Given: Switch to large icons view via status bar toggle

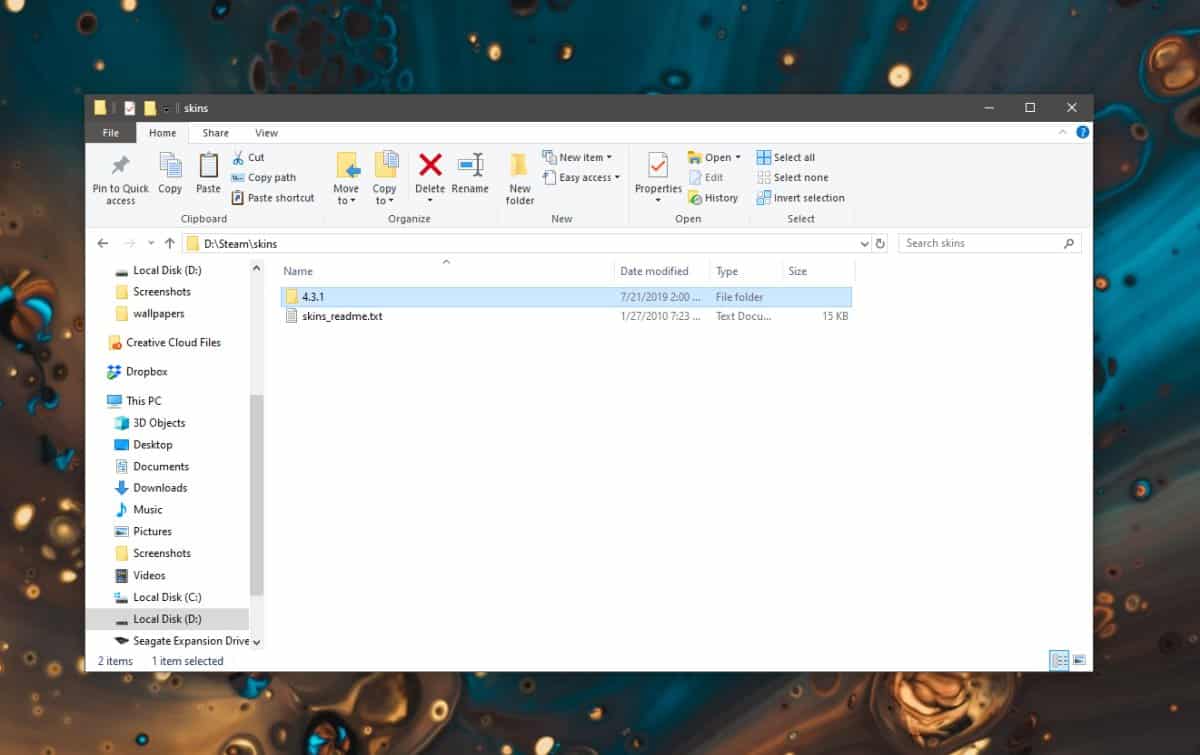Looking at the screenshot, I should 1079,660.
